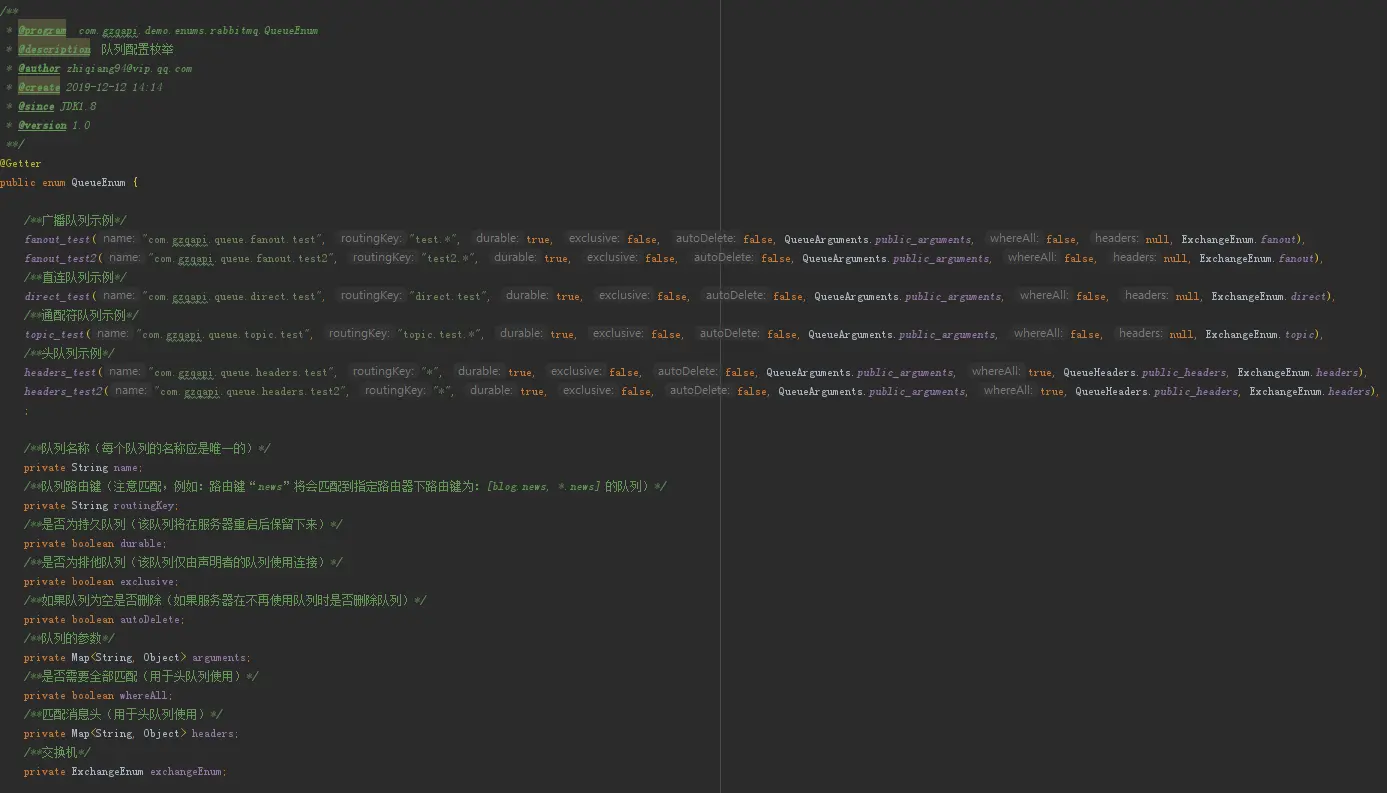Click ExchangeEnum.direct reference

pos(1269,296)
